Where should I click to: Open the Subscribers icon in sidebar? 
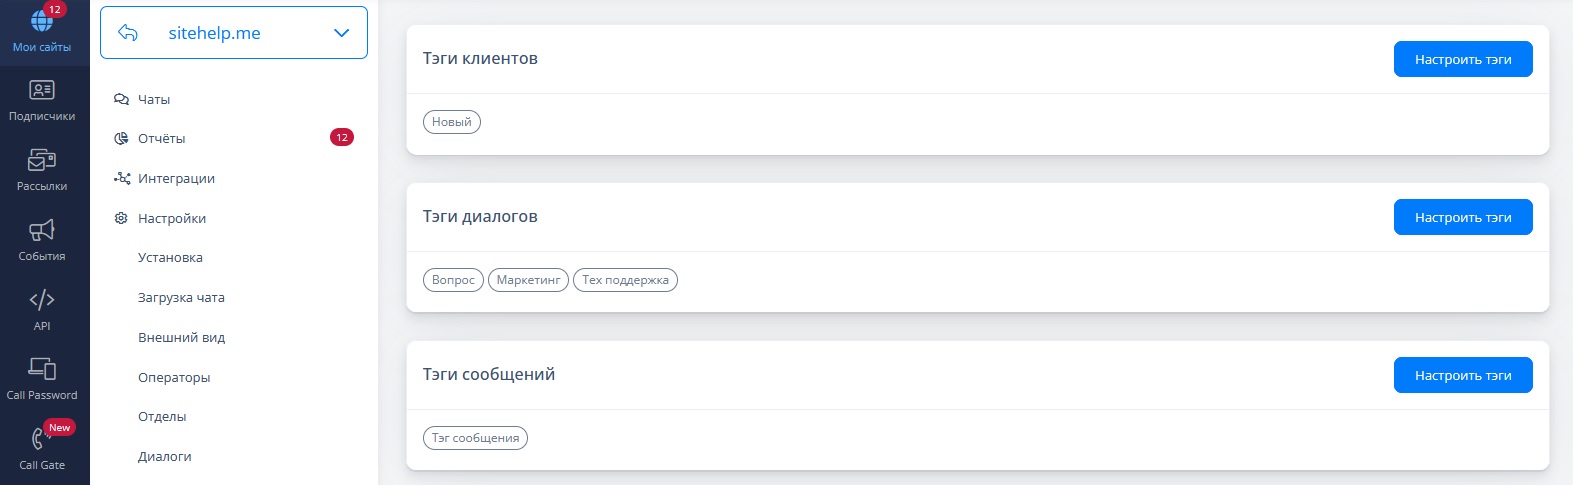[42, 90]
